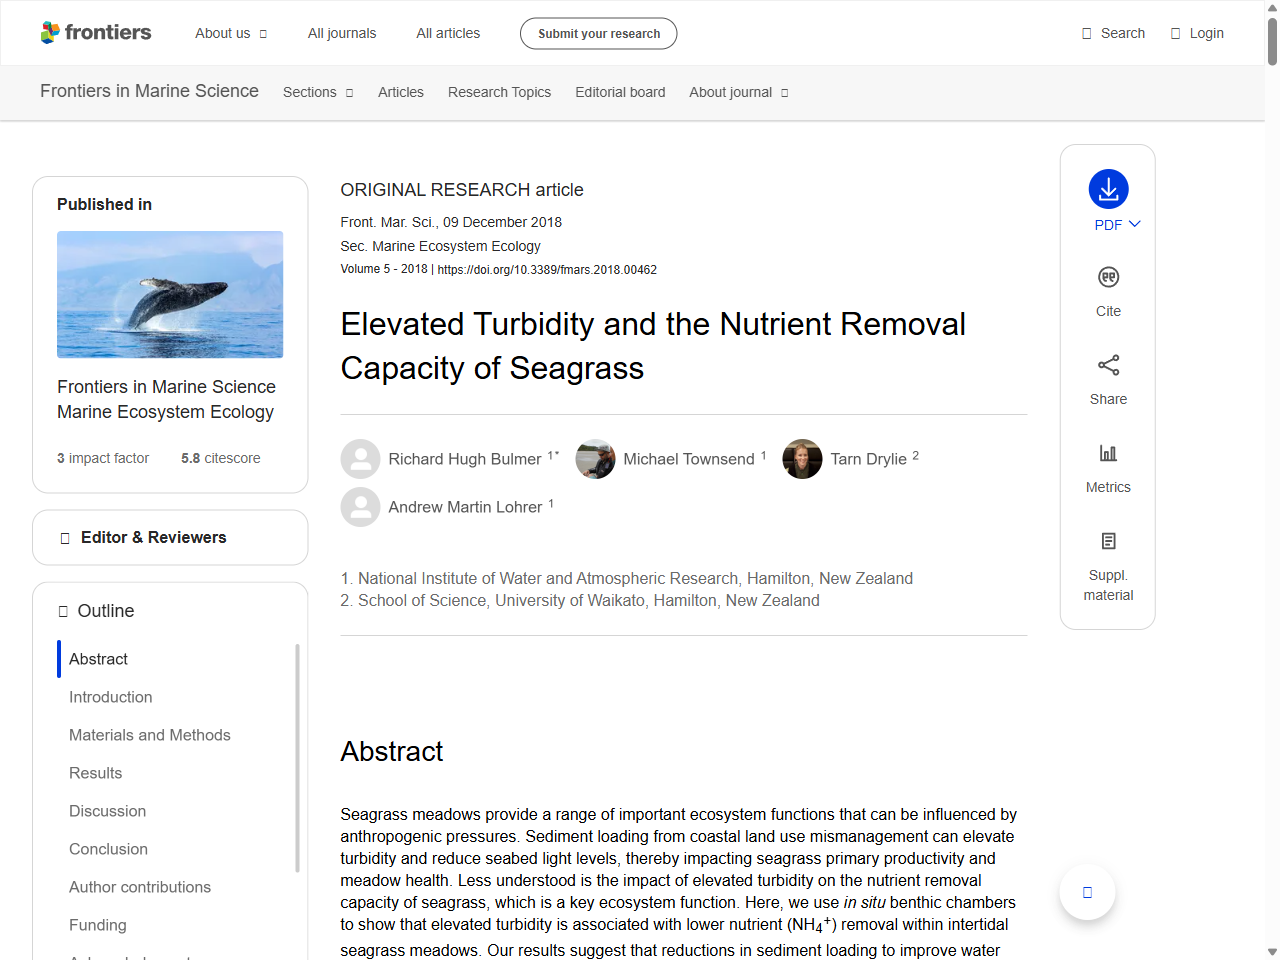Click the frontiers logo
Viewport: 1280px width, 960px height.
(96, 32)
